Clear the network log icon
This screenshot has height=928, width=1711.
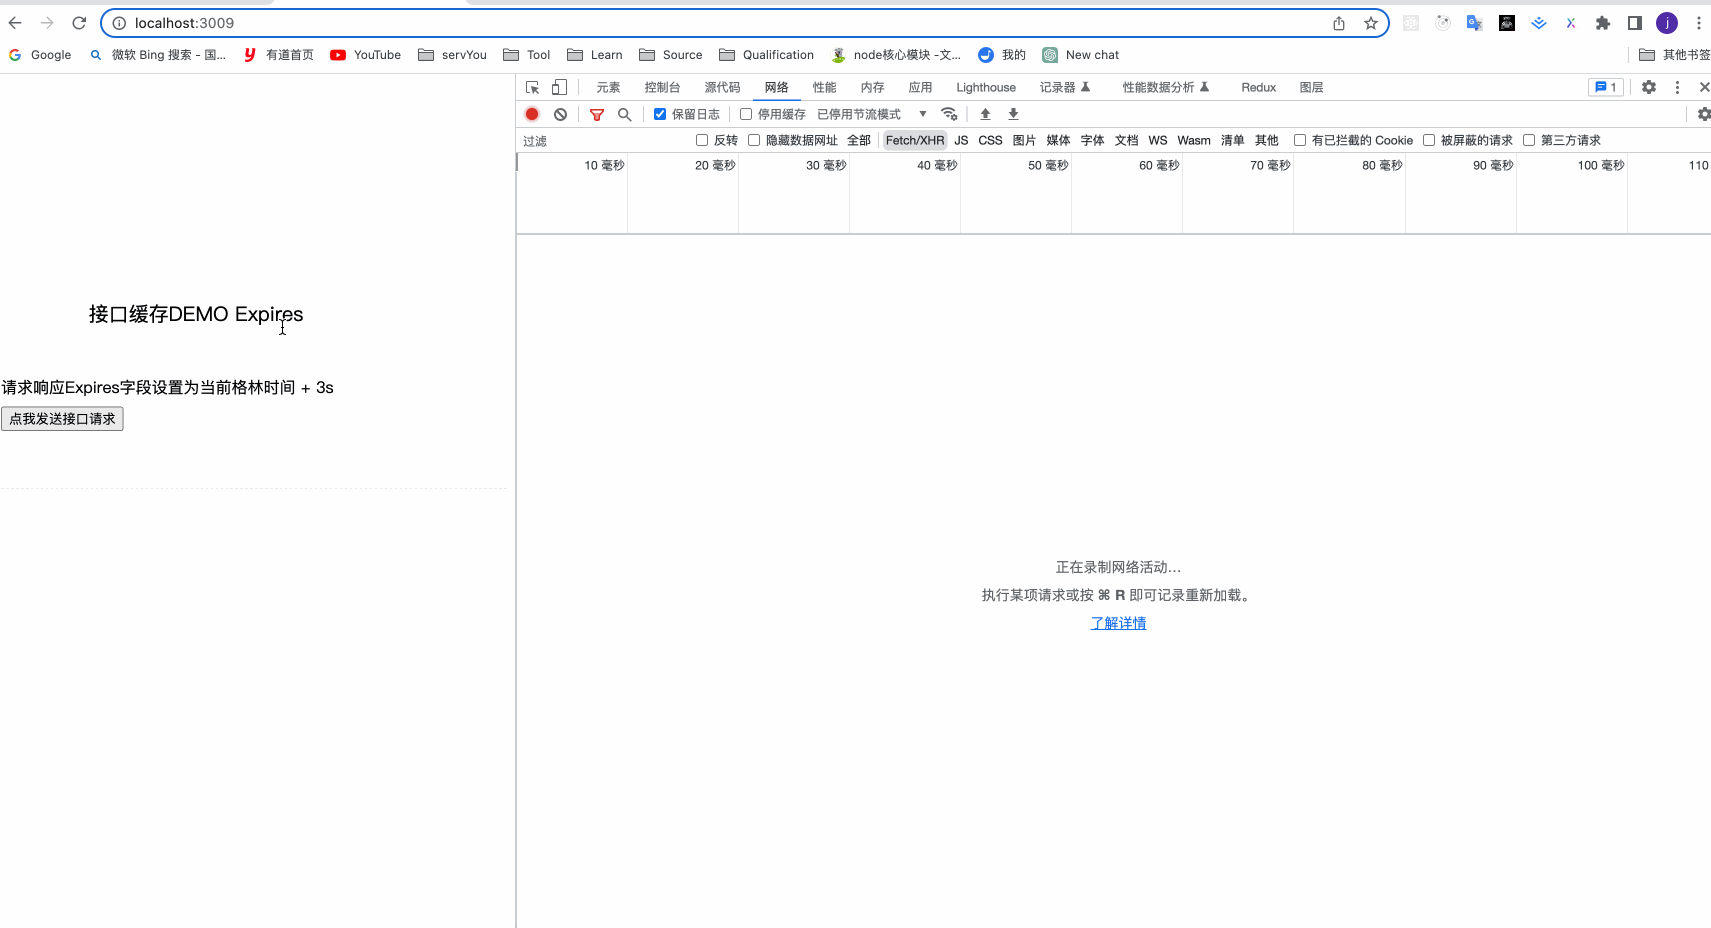click(x=561, y=114)
